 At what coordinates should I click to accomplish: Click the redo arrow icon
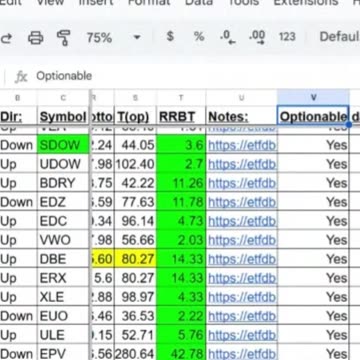coord(6,37)
